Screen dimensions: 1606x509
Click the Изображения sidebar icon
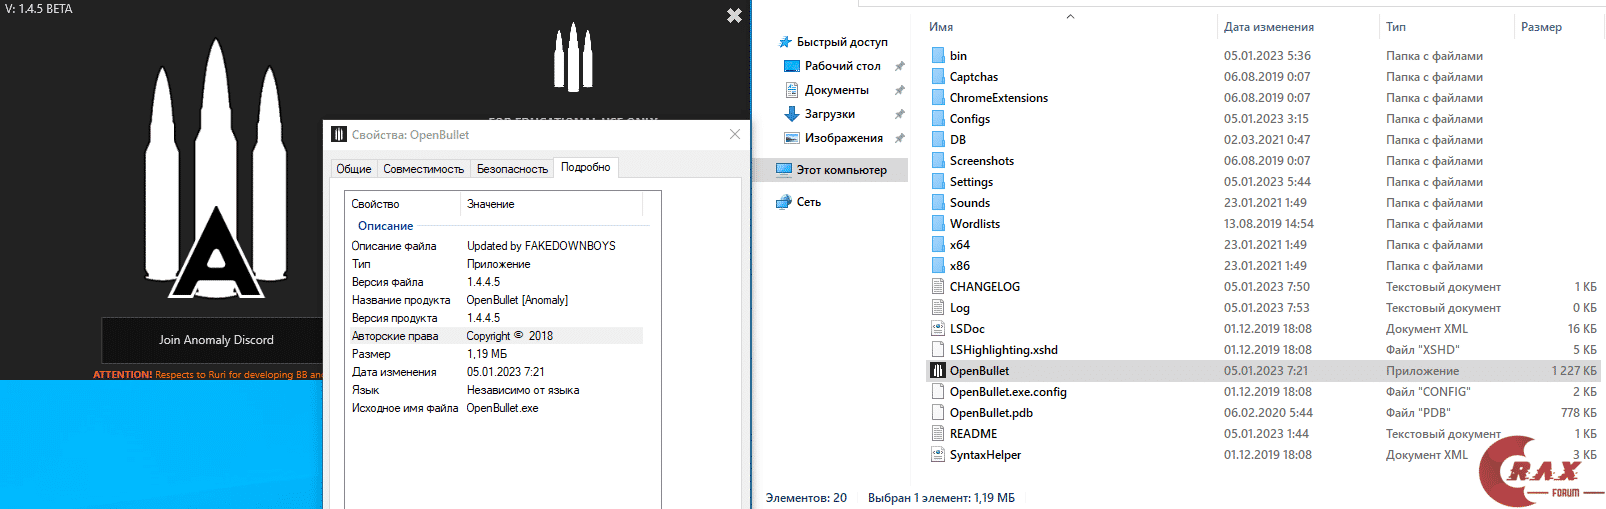(792, 138)
